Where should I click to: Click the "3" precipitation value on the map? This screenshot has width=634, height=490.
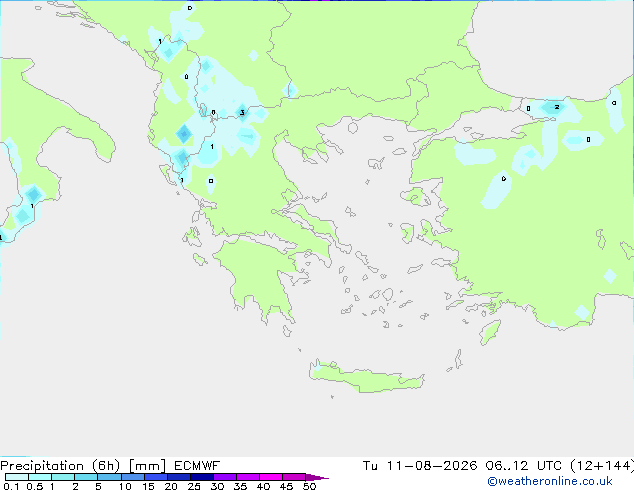[x=242, y=112]
